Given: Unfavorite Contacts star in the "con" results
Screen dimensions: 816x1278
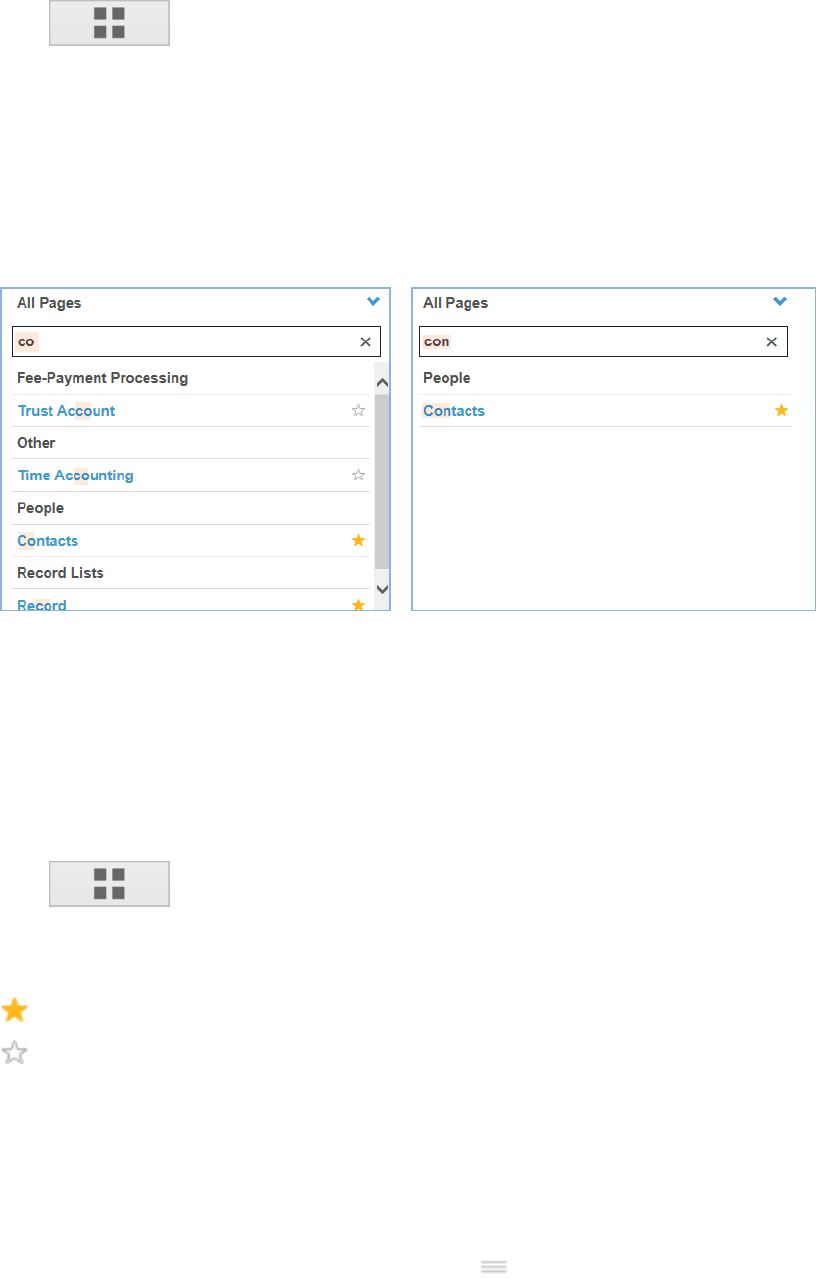Looking at the screenshot, I should (x=782, y=411).
